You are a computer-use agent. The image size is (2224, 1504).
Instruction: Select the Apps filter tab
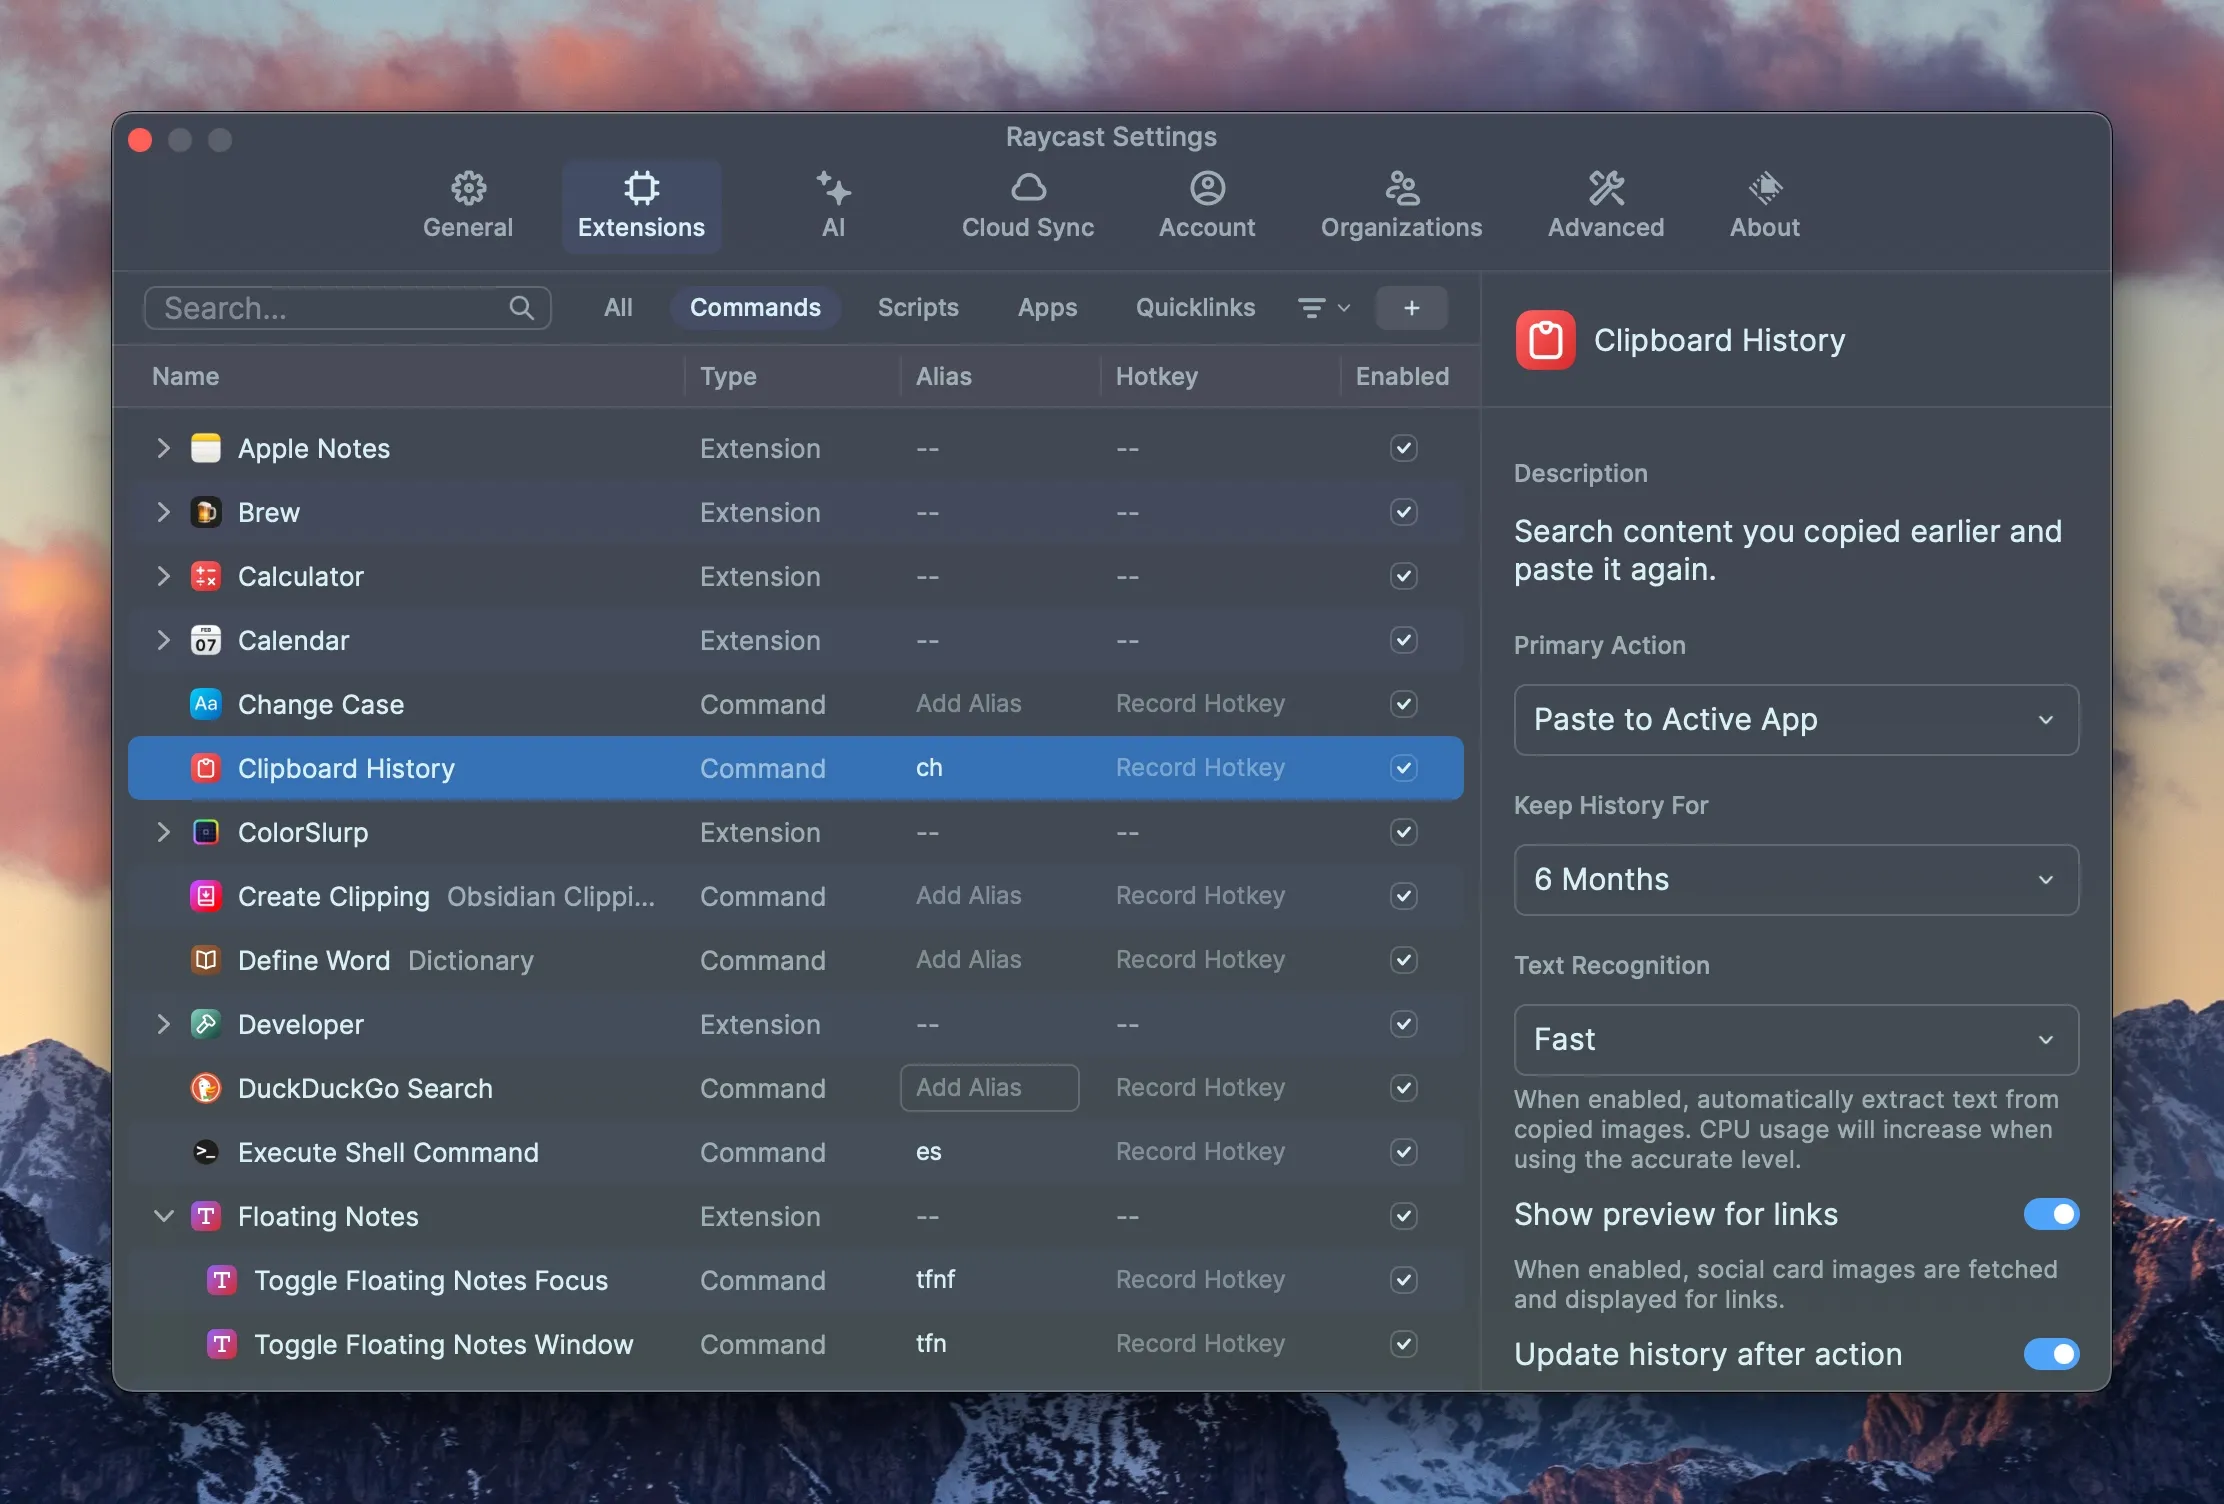1047,307
